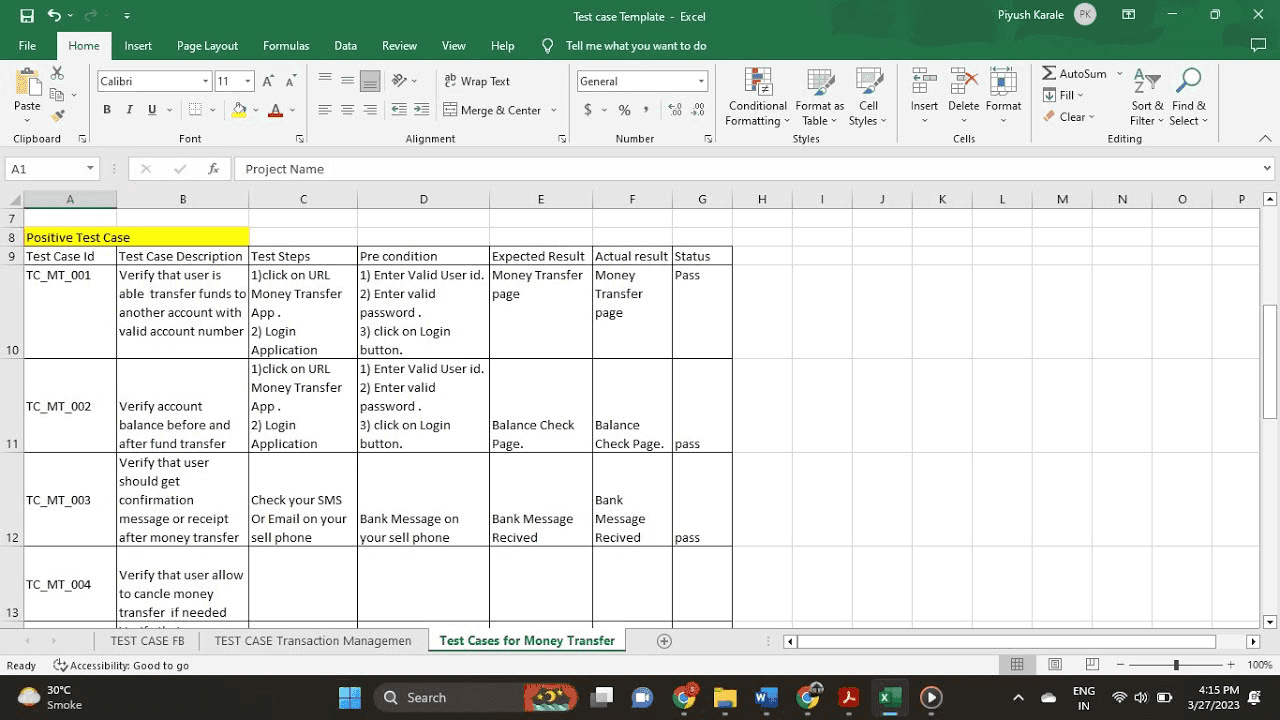Click the Insert Function fx icon
The height and width of the screenshot is (720, 1280).
[213, 169]
